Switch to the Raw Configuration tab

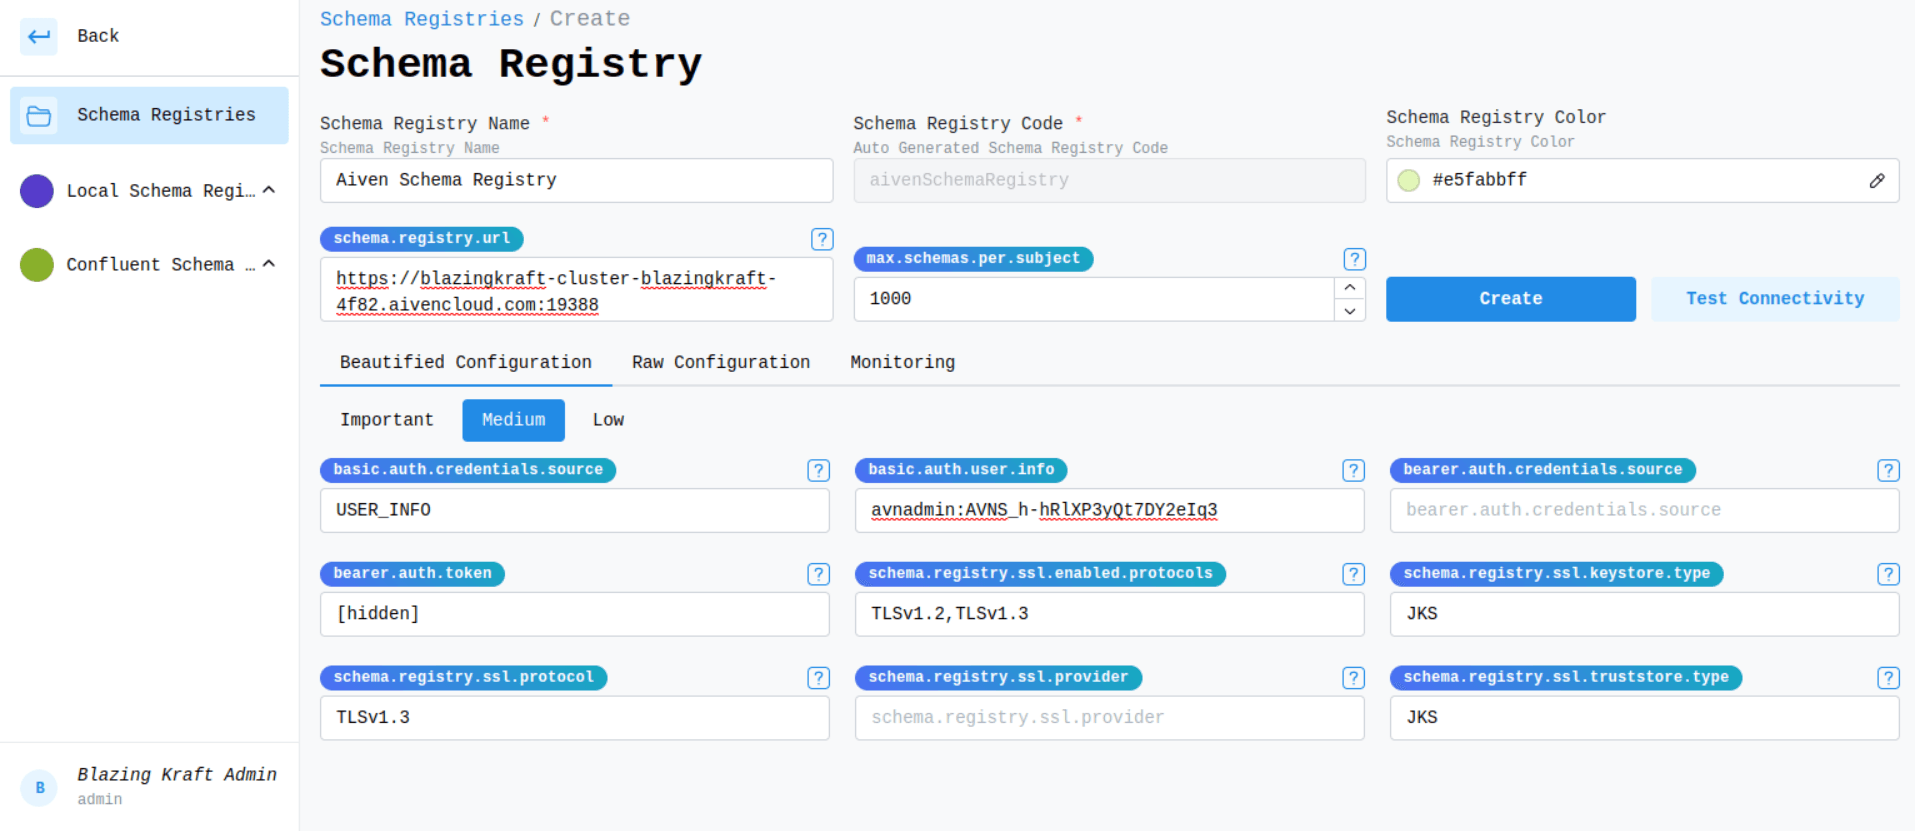coord(720,362)
